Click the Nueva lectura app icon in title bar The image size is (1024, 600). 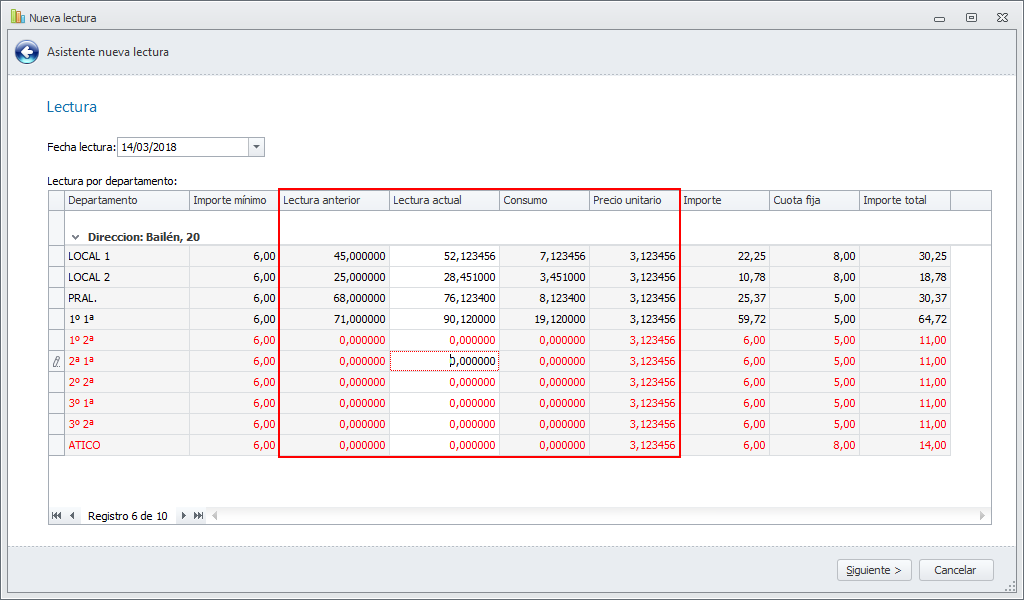pyautogui.click(x=17, y=17)
